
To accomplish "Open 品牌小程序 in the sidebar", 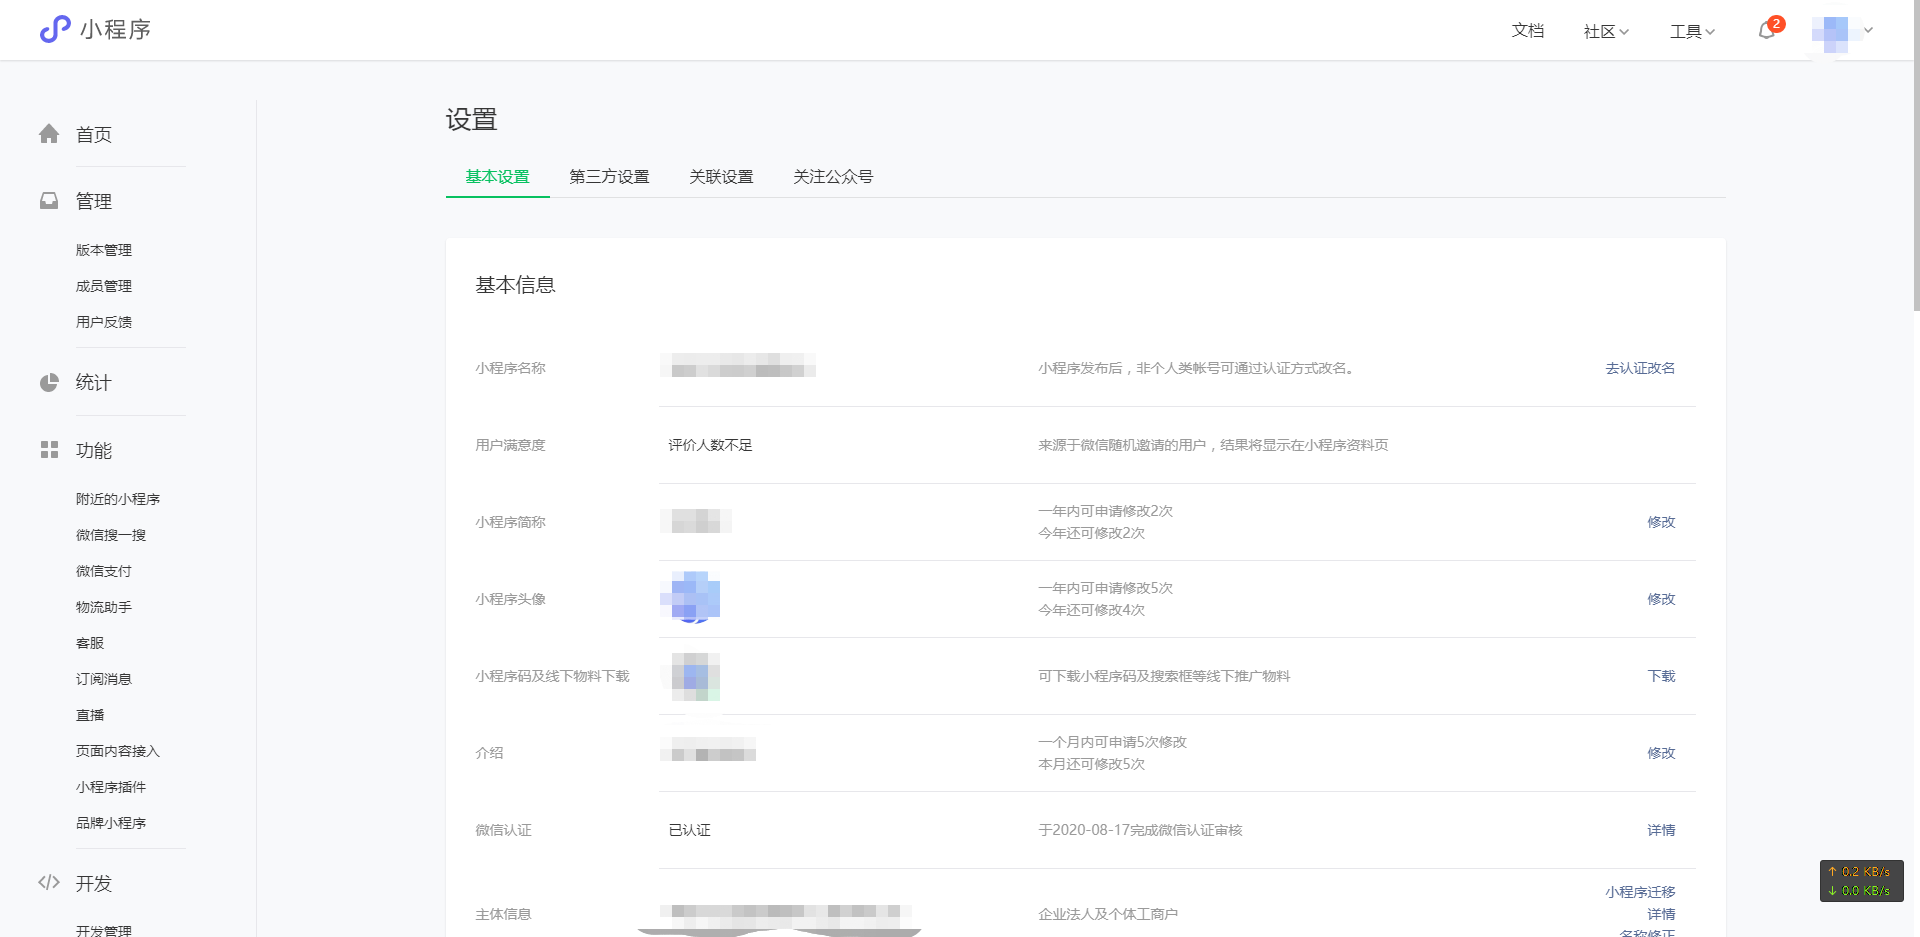I will (x=111, y=823).
